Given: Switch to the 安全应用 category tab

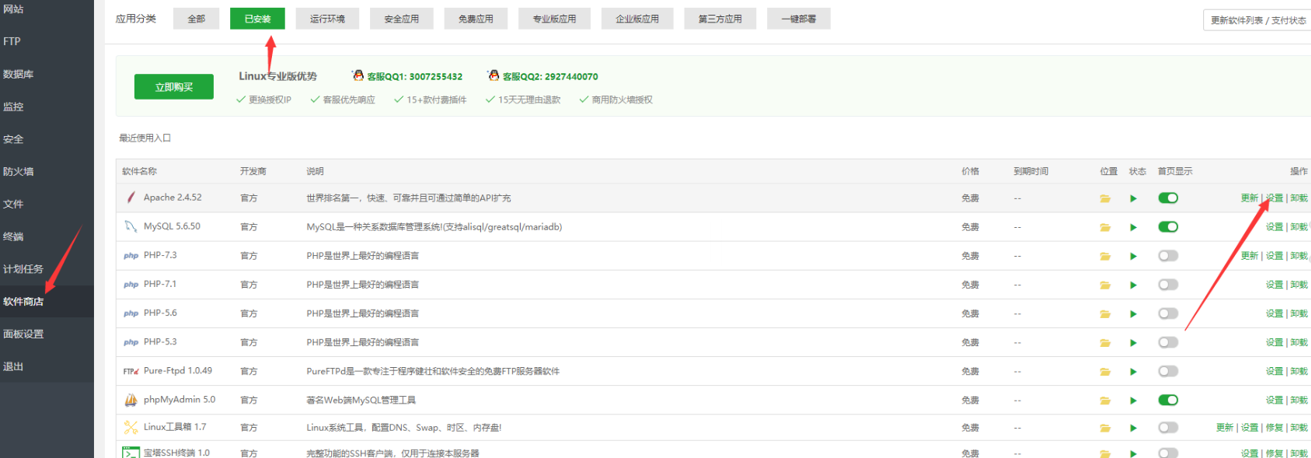Looking at the screenshot, I should (402, 19).
